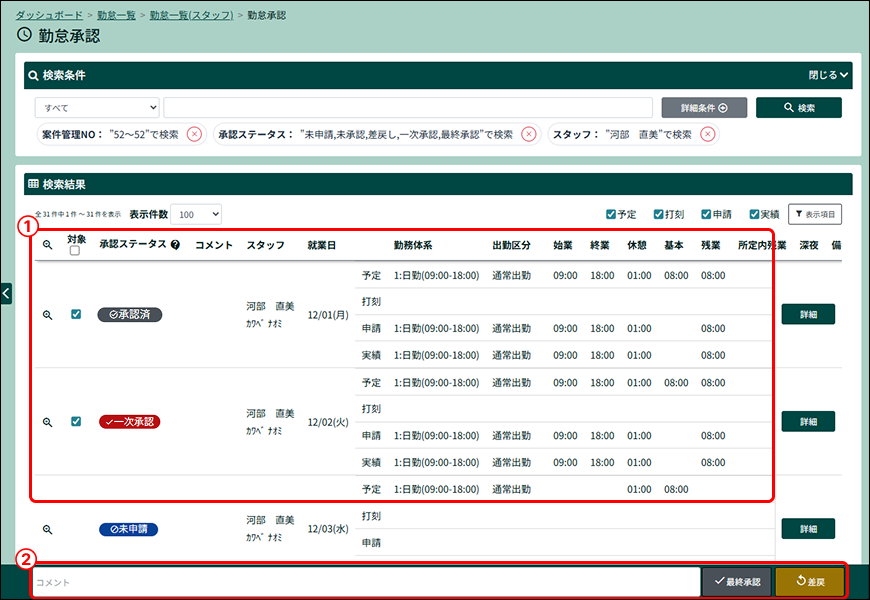Remove the 承認ステータス filter chip
The image size is (870, 600).
(x=529, y=134)
